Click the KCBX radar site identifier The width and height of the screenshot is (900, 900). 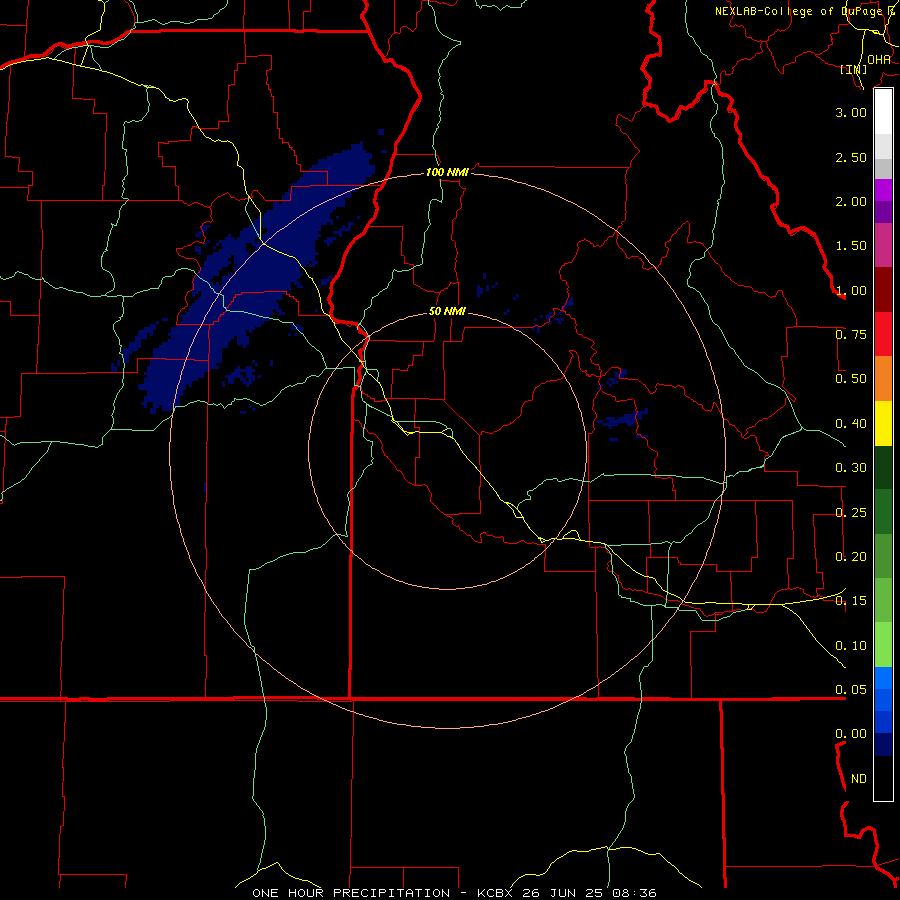point(495,893)
